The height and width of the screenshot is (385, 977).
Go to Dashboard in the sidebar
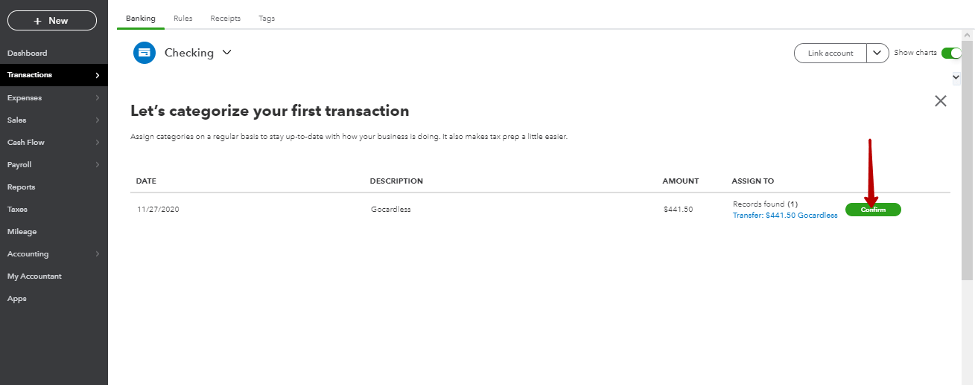pyautogui.click(x=27, y=53)
